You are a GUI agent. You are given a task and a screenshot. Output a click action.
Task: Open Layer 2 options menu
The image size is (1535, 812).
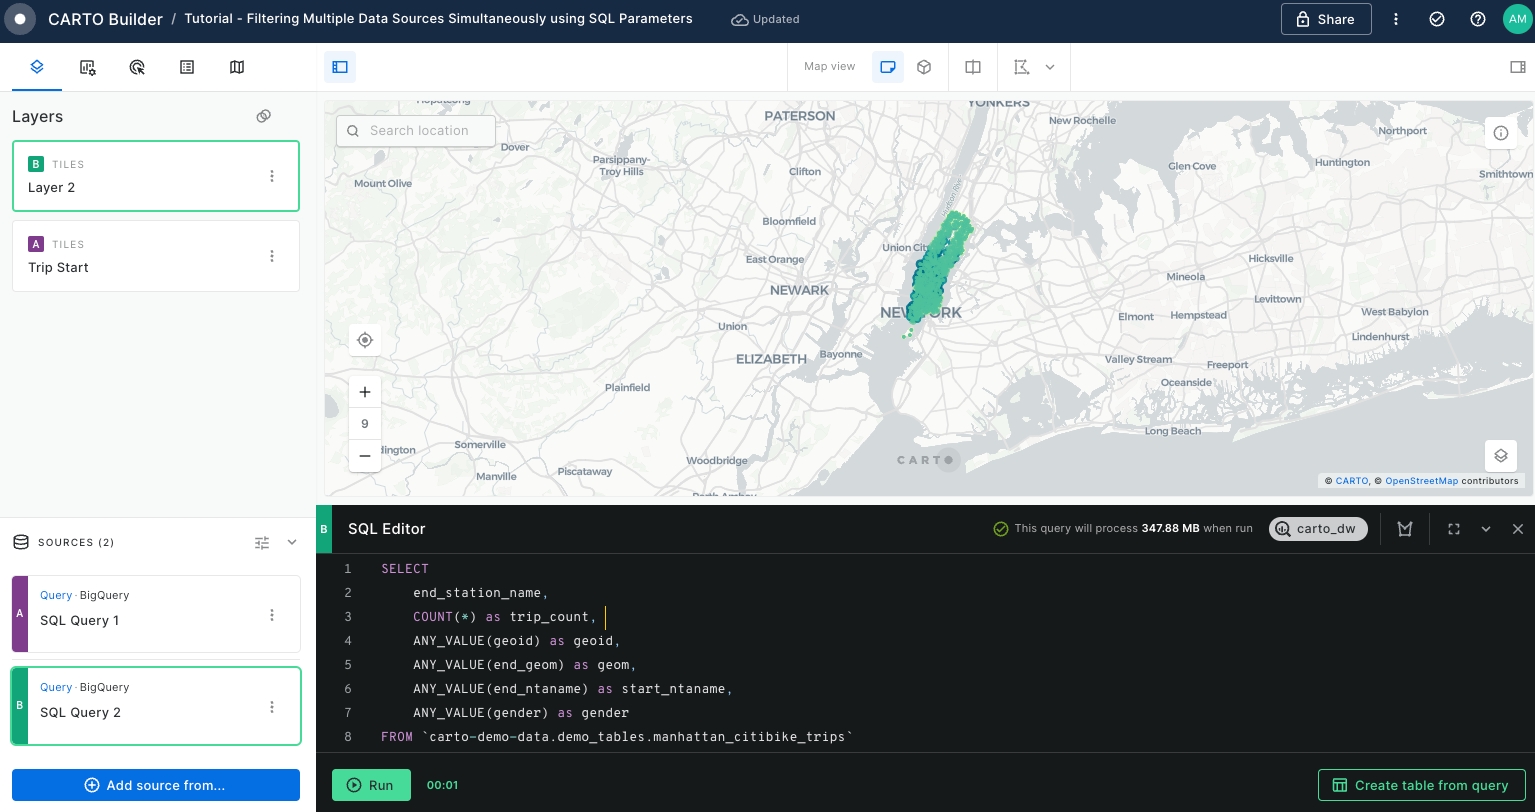(x=272, y=176)
